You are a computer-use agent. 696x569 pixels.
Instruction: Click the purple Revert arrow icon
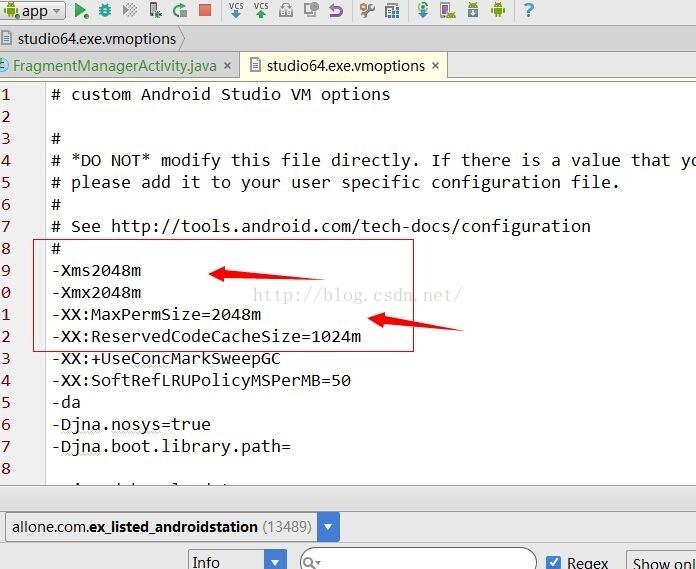[x=336, y=10]
